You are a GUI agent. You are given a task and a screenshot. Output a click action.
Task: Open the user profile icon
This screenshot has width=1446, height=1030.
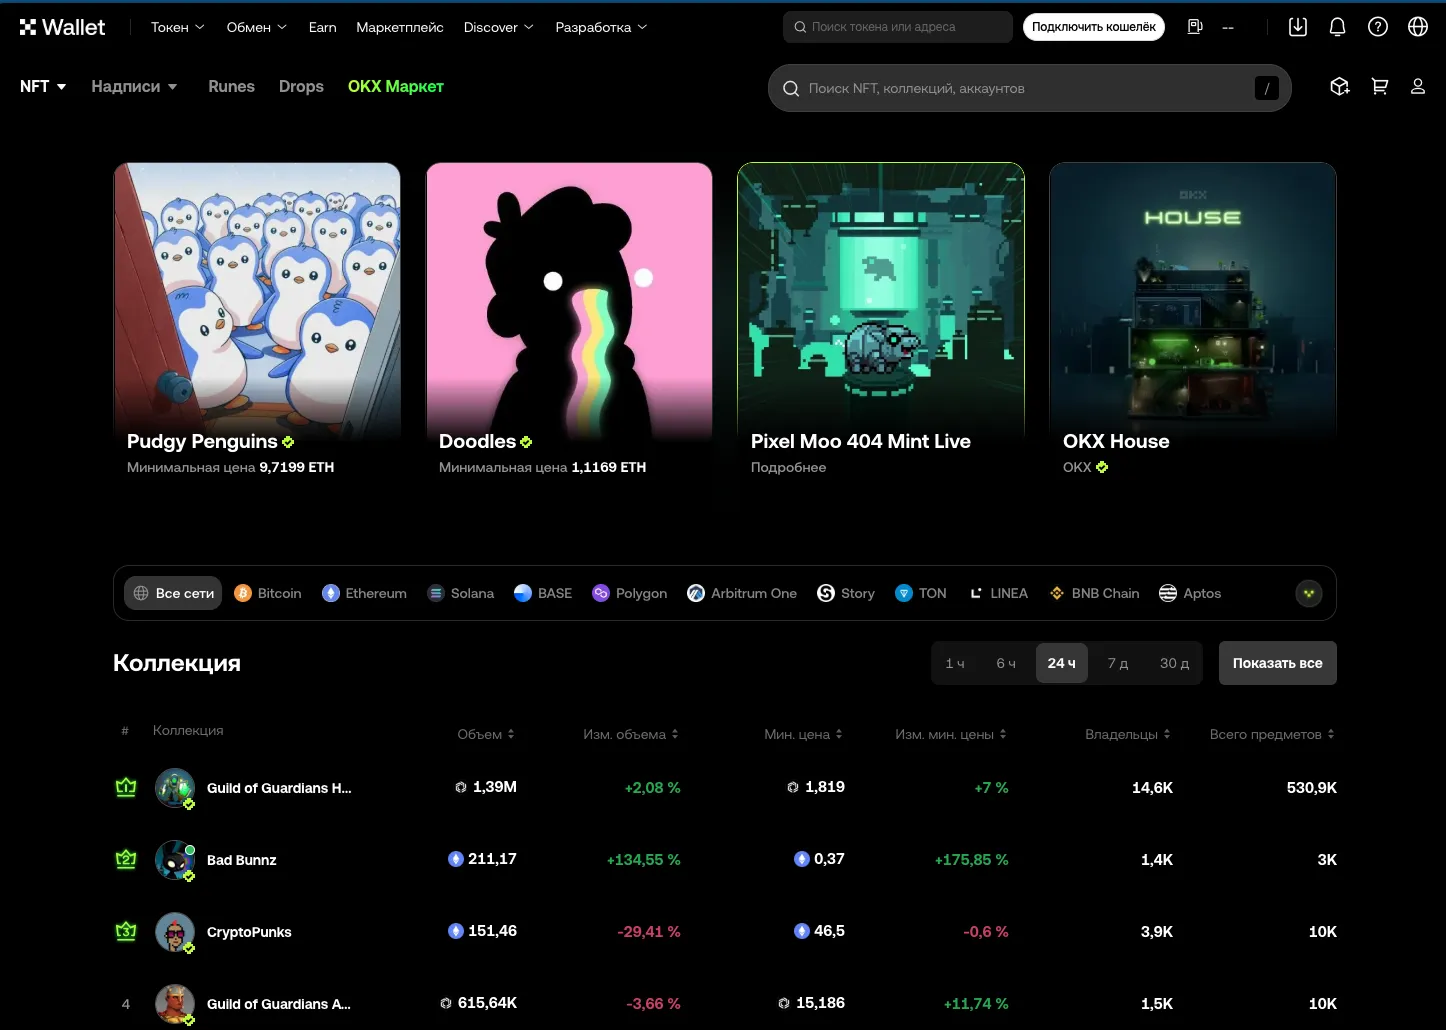click(1418, 87)
